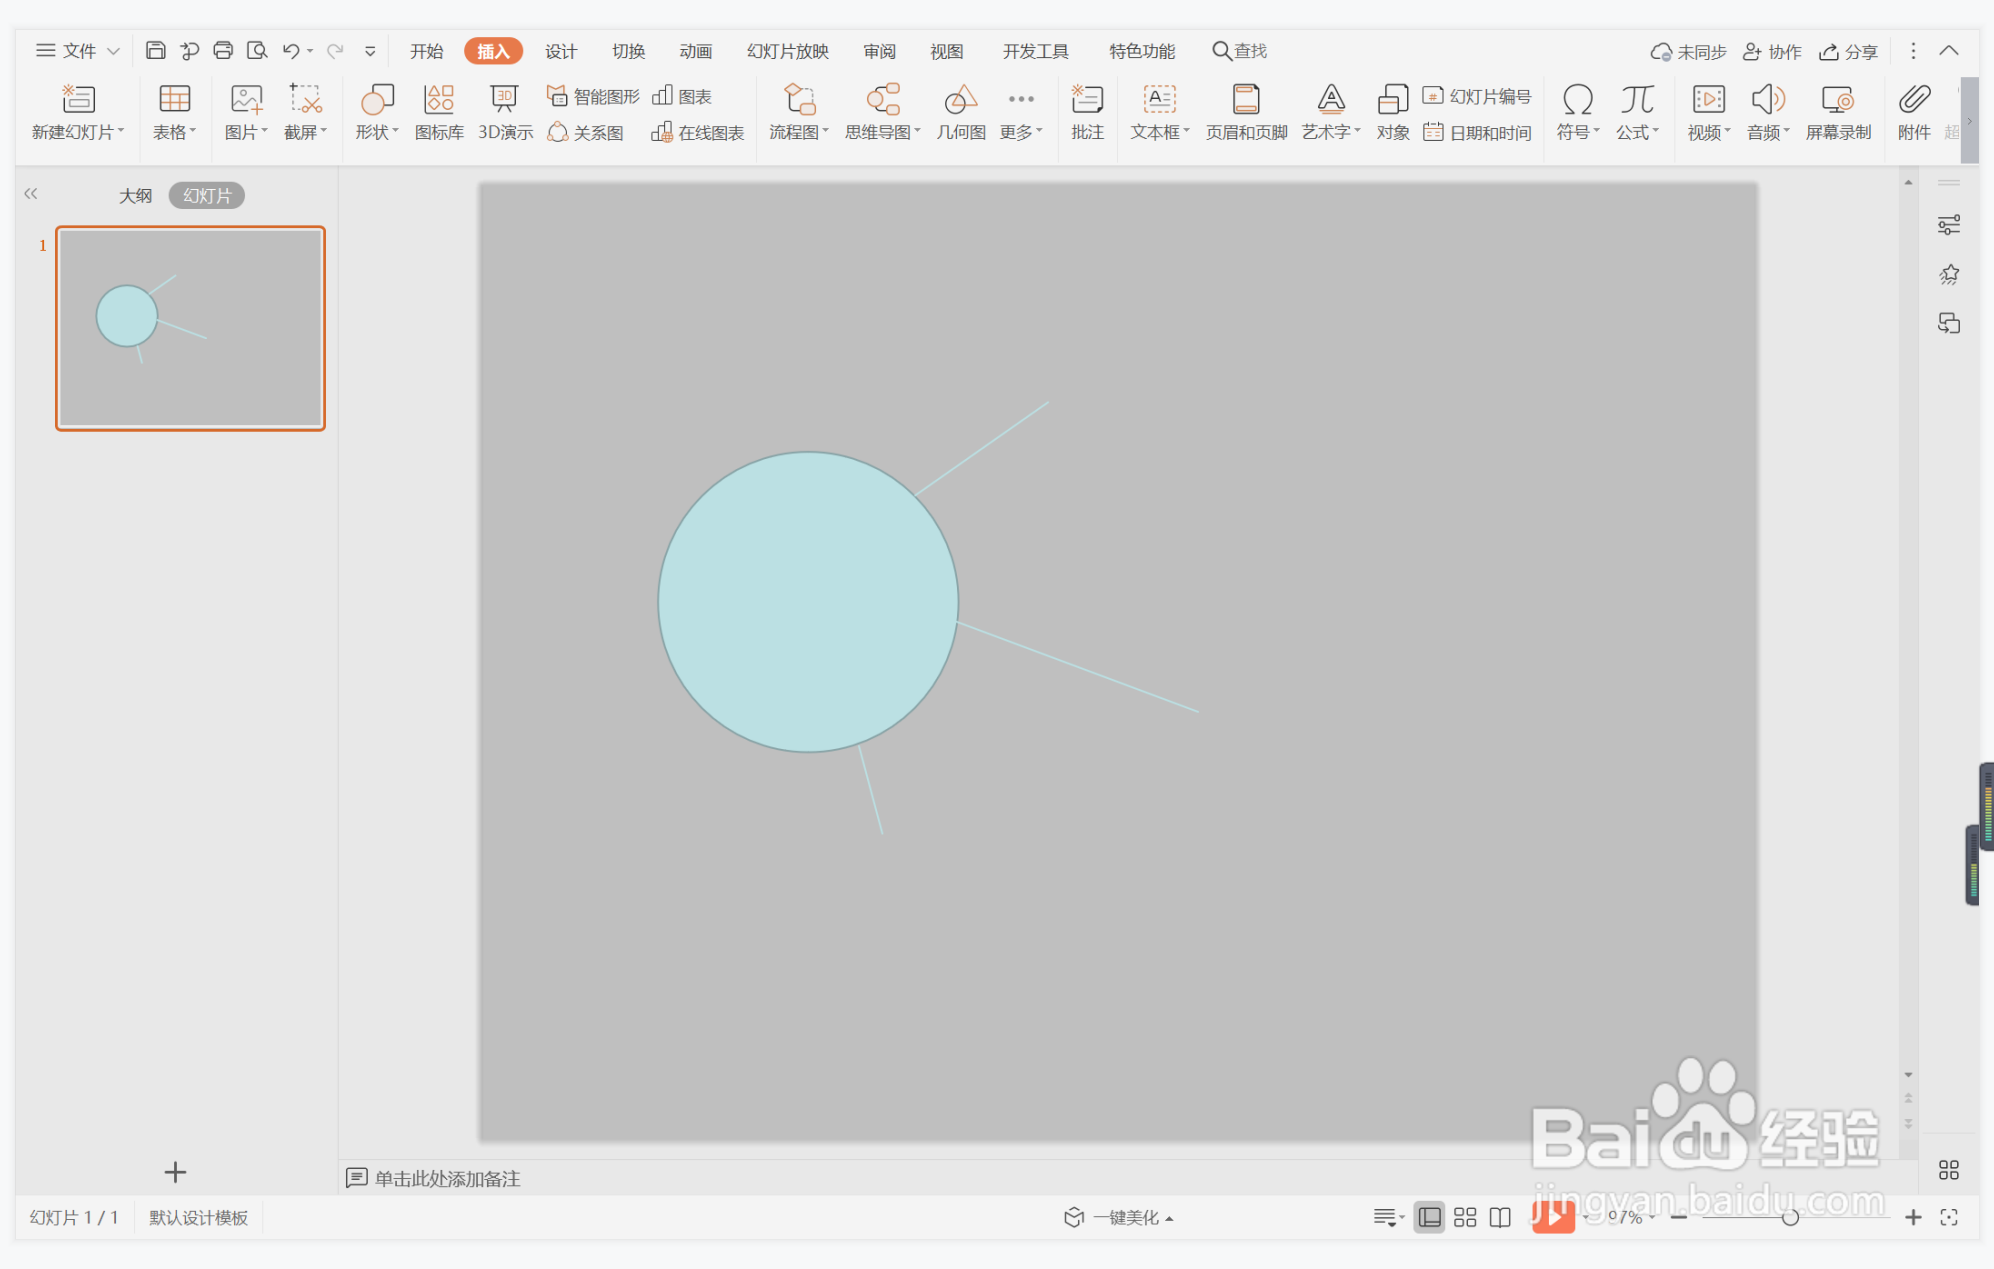Switch to slide sorter grid view
Screen dimensions: 1994x1269
1465,1217
